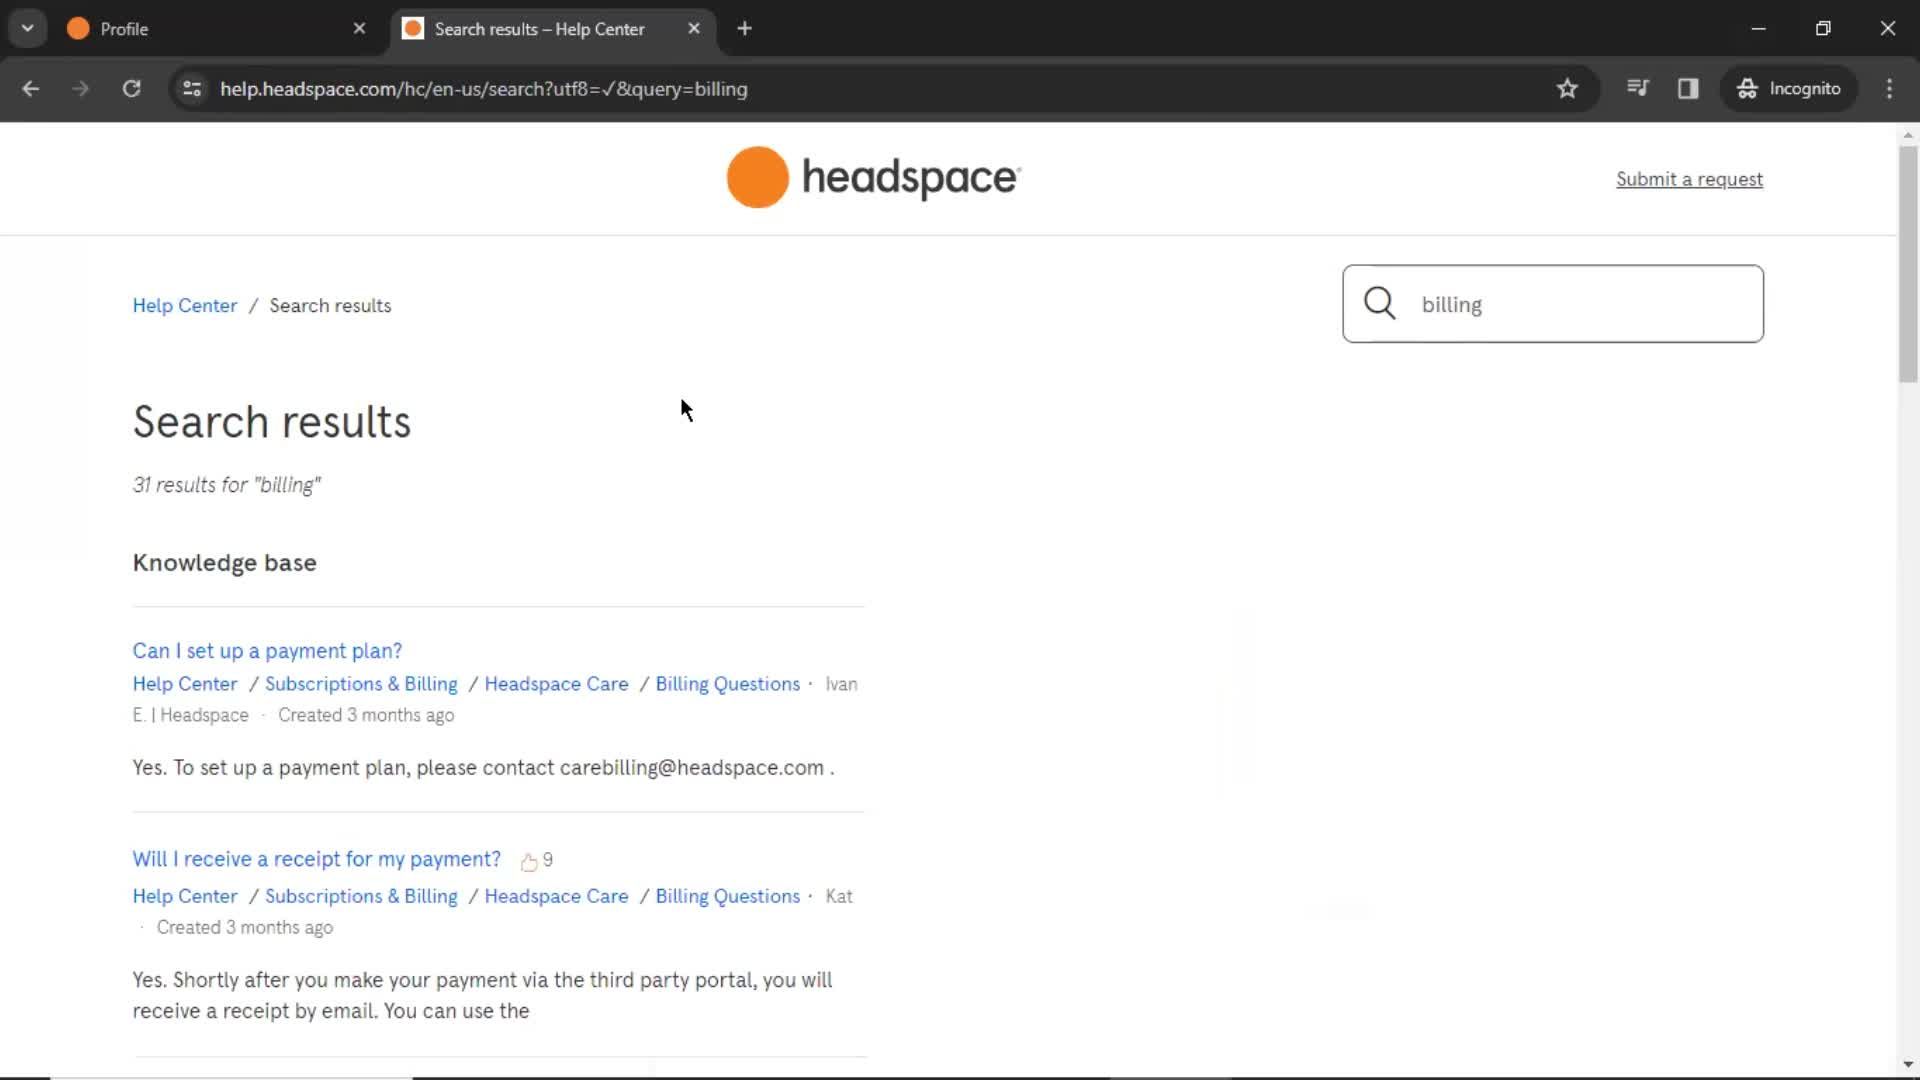Close the Profile tab
1920x1080 pixels.
(x=359, y=29)
